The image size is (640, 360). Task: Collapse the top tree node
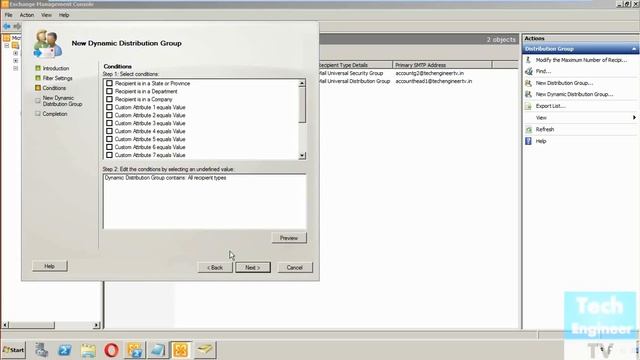[x=7, y=45]
